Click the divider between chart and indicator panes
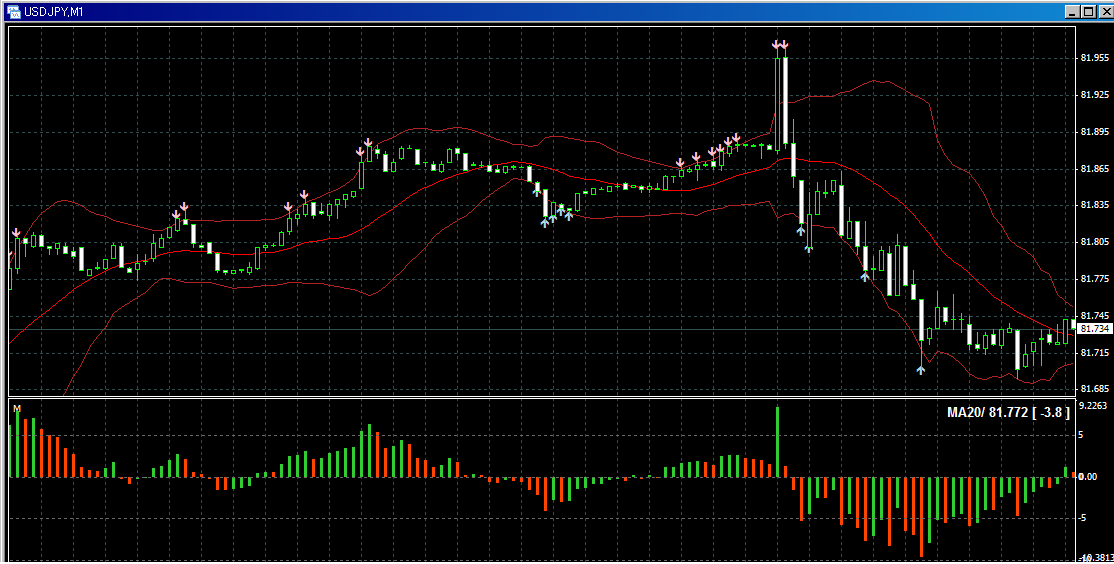Screen dimensions: 1114x564 click(540, 398)
